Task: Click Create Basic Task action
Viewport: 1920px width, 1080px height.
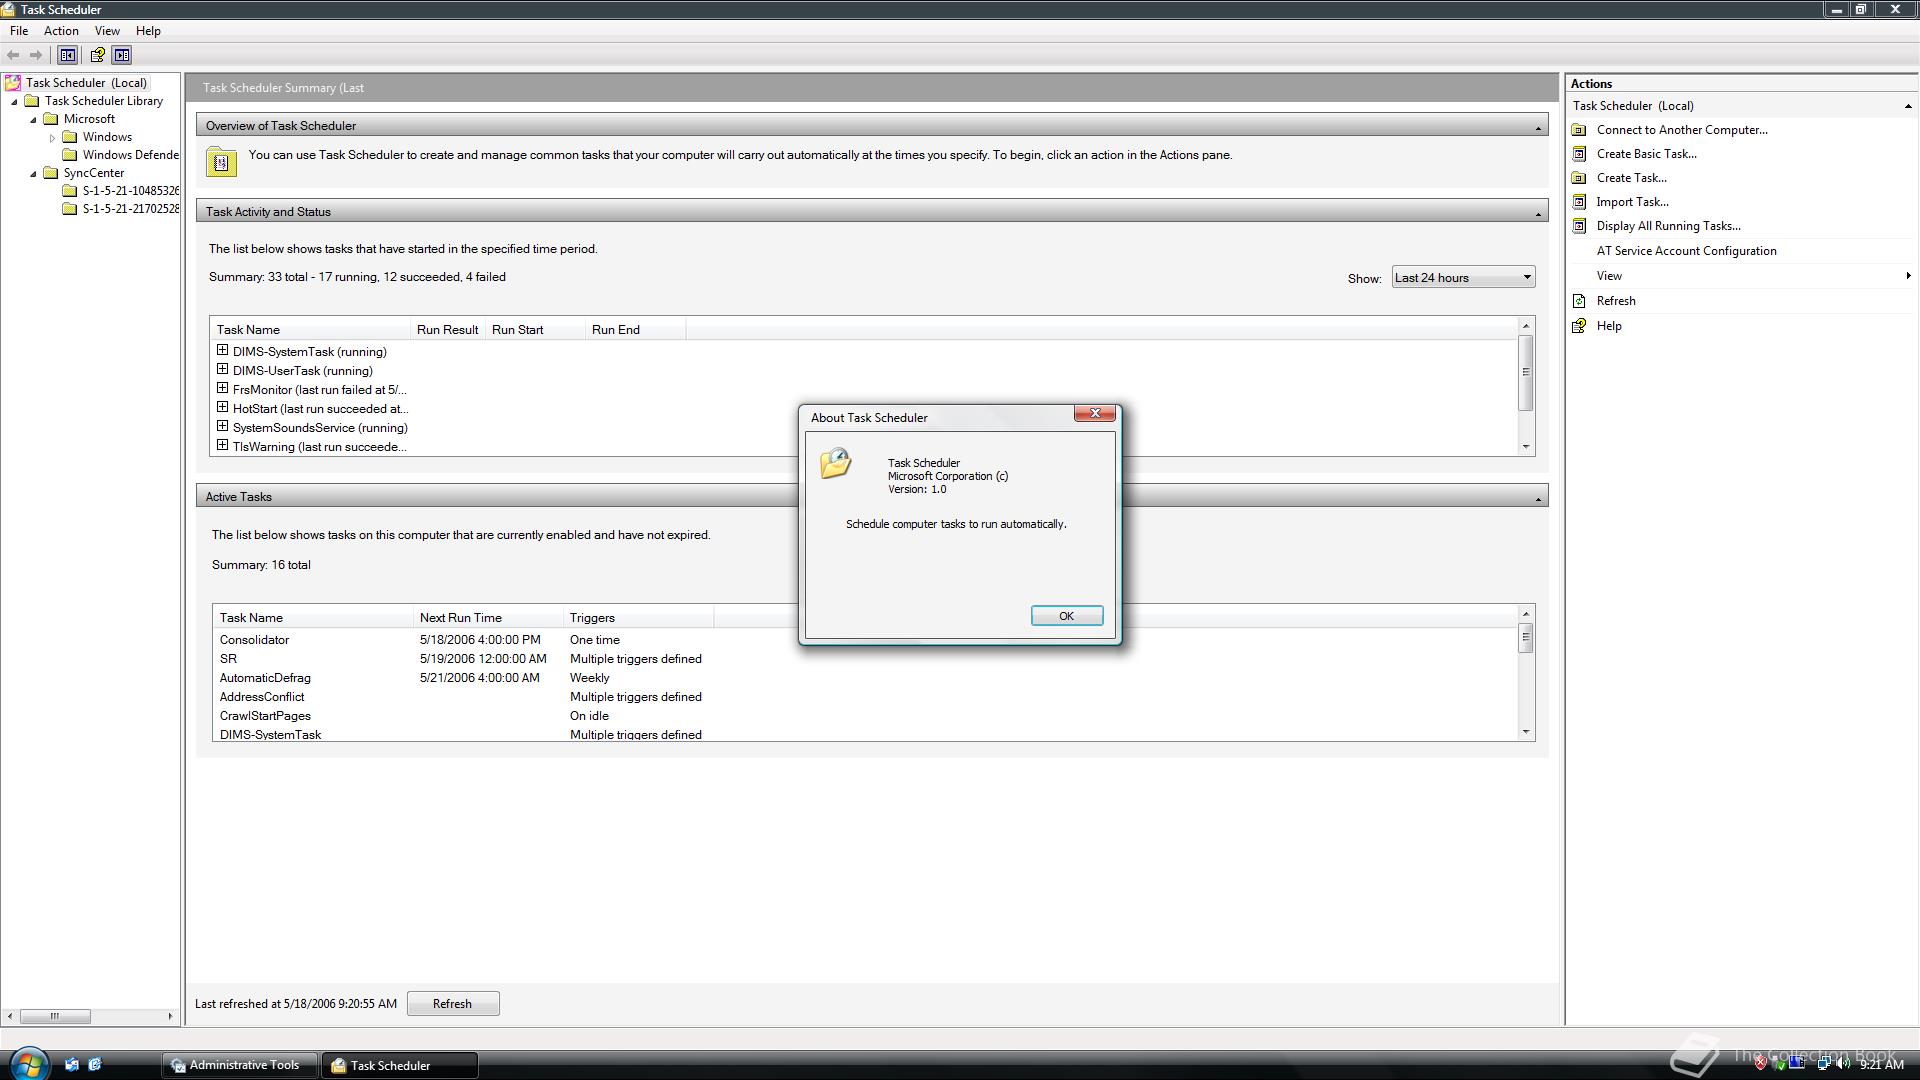Action: [1646, 154]
